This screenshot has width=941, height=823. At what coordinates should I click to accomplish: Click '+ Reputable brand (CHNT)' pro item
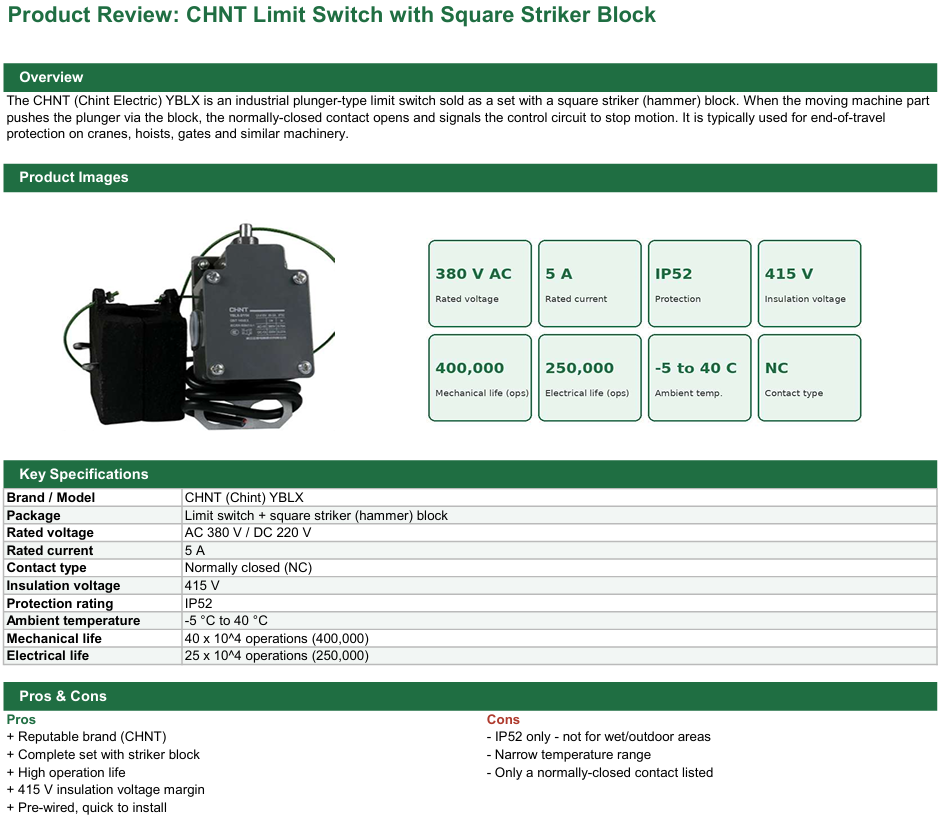tap(86, 737)
